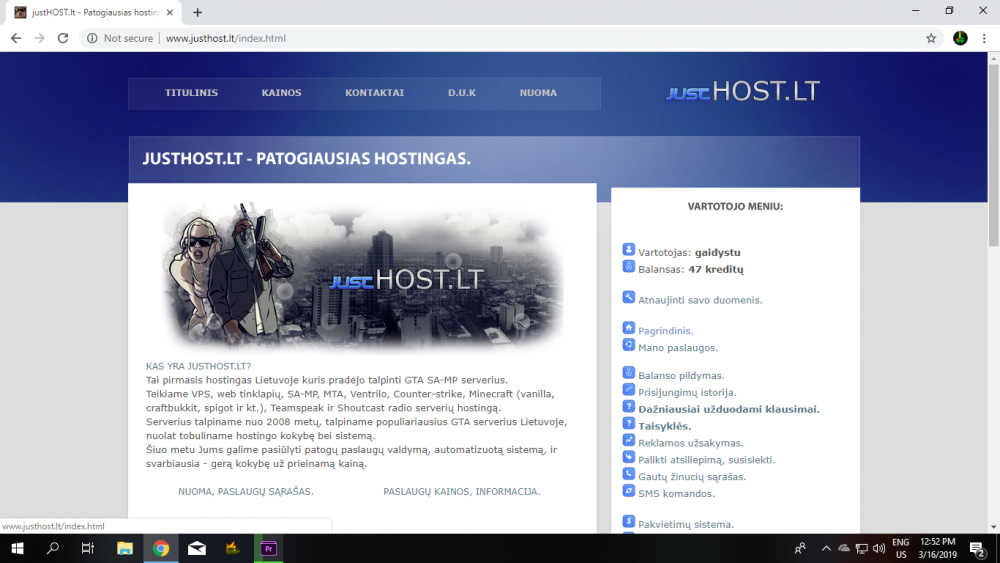Open the TITULINIS menu item
The image size is (1000, 563).
click(x=191, y=93)
